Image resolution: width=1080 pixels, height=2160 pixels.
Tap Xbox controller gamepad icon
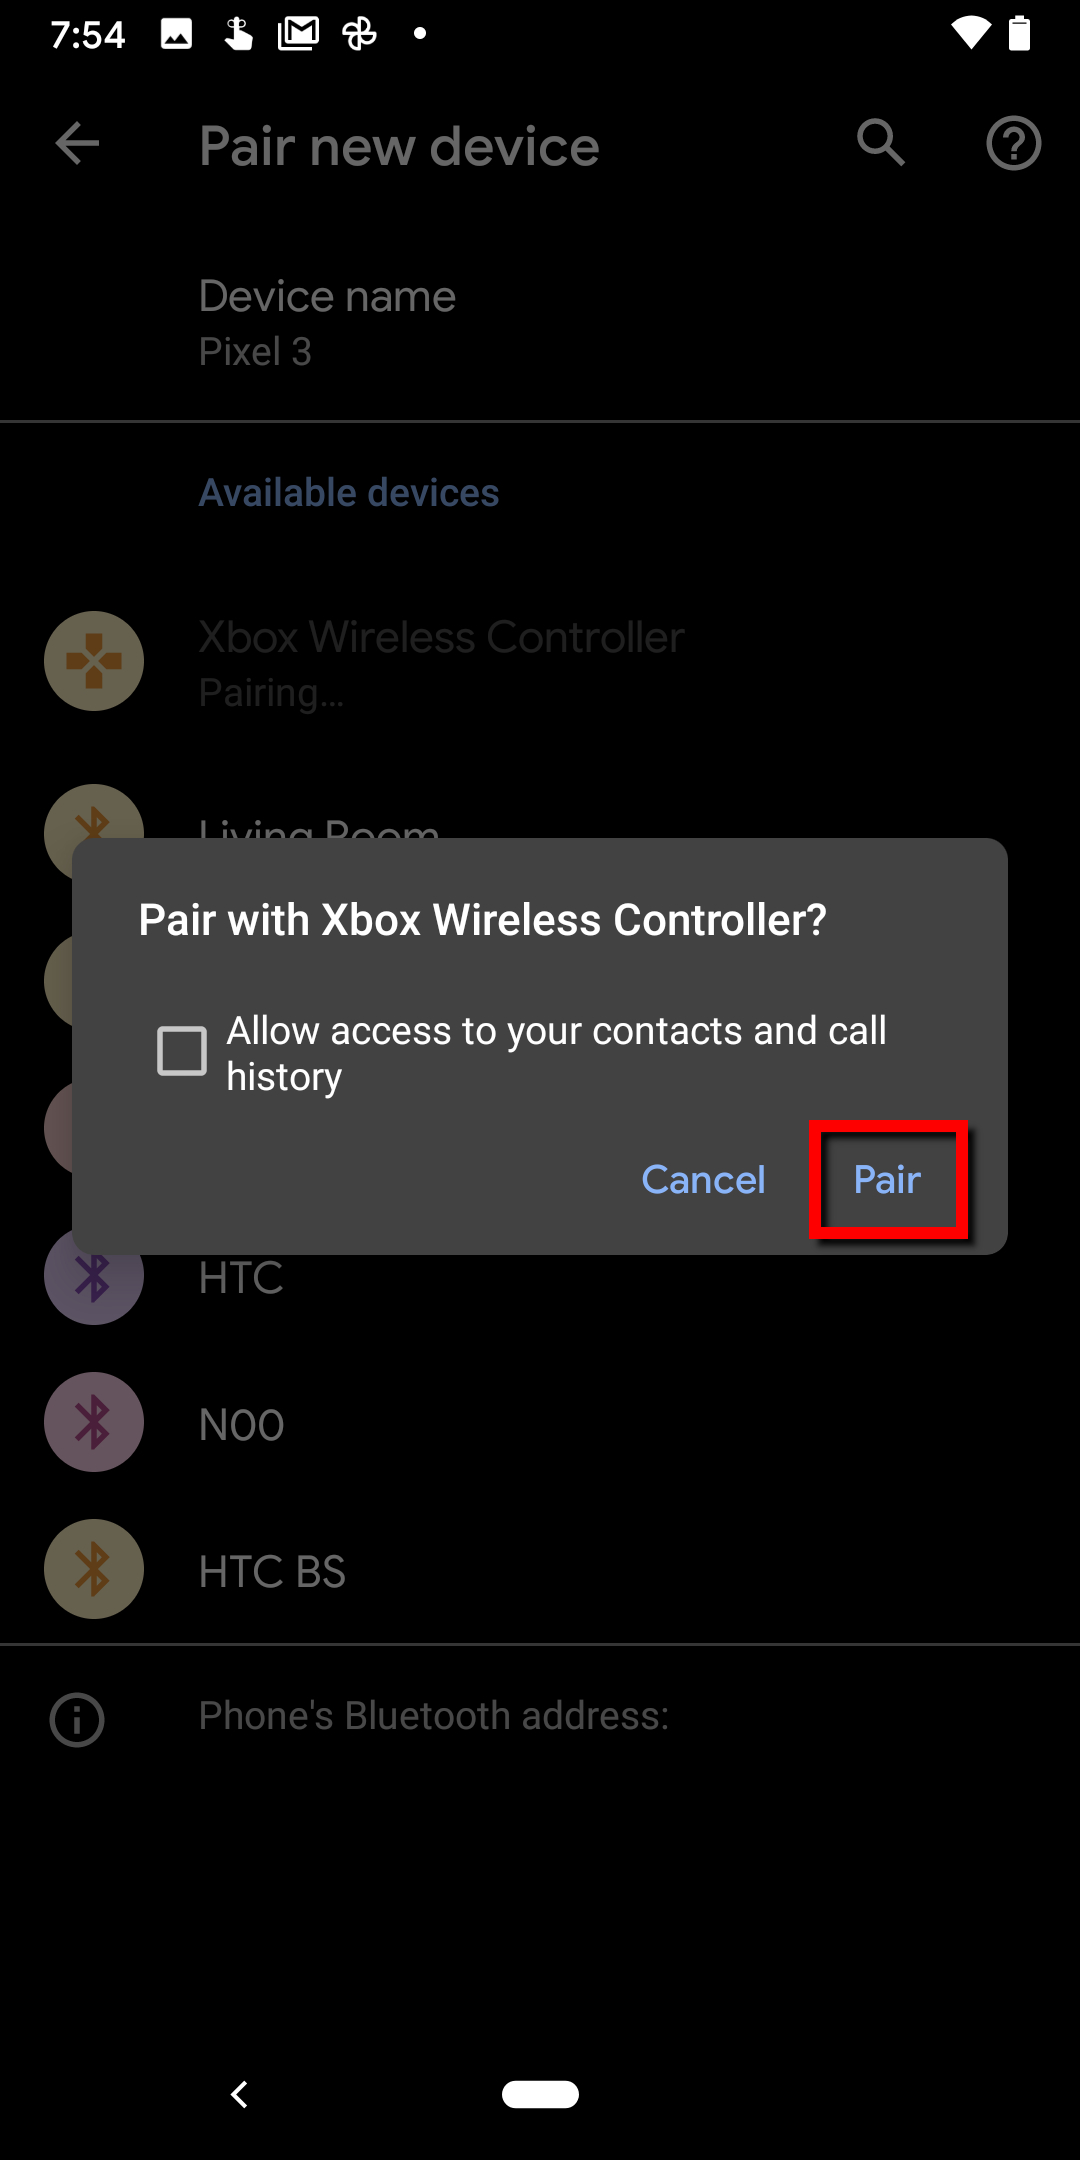(94, 661)
